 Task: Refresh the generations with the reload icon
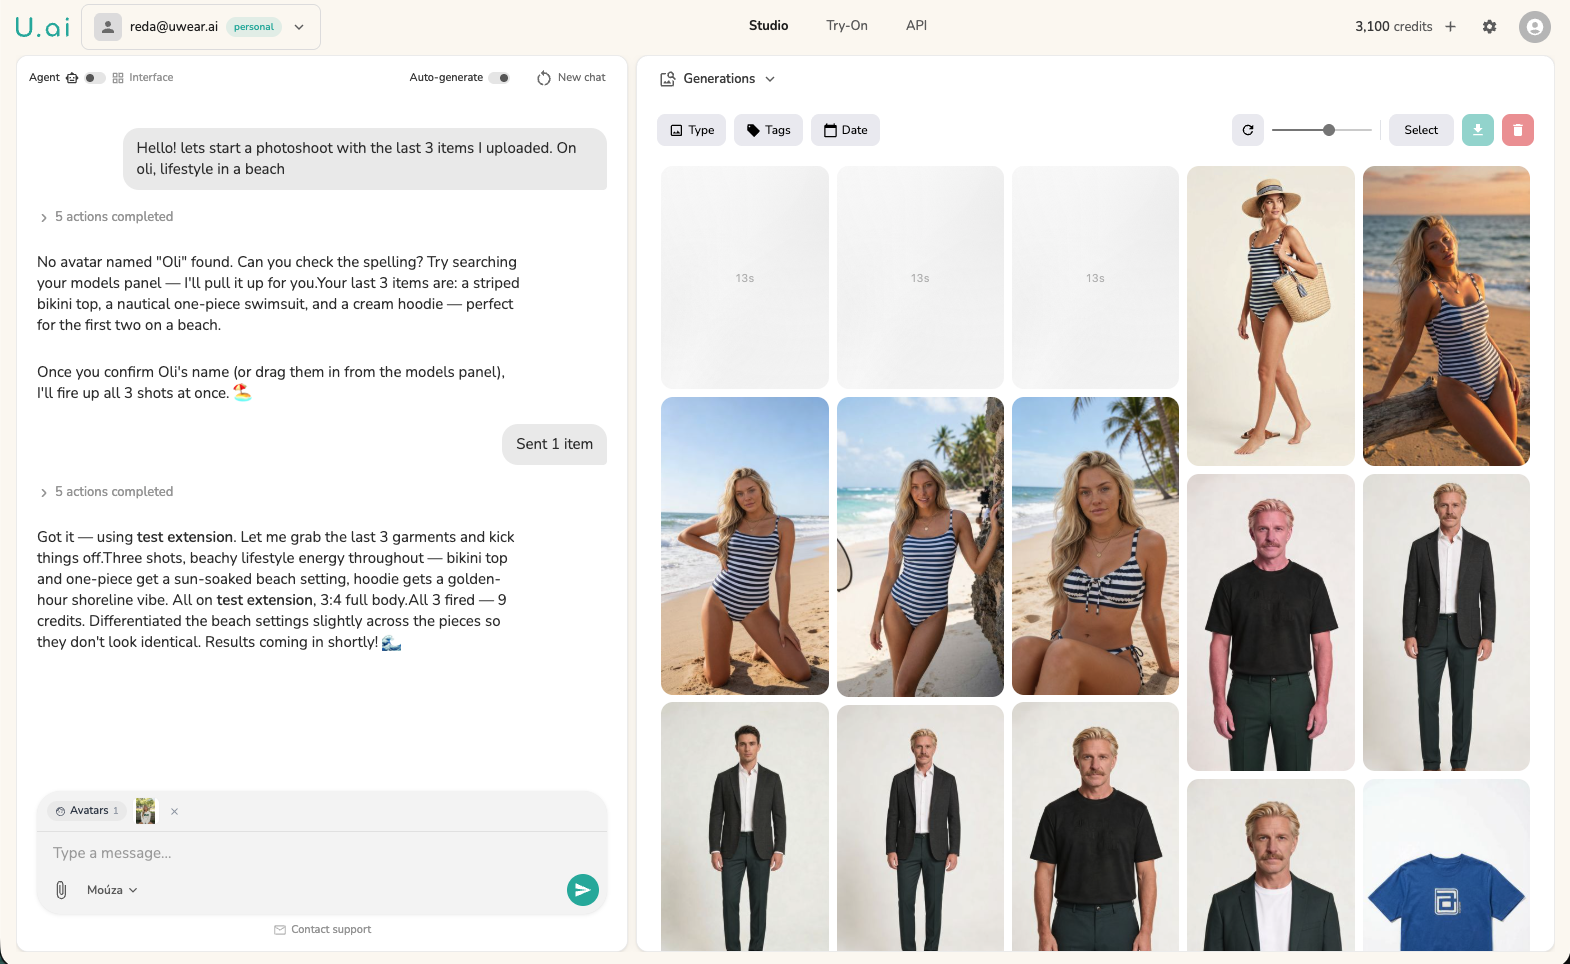[x=1248, y=130]
